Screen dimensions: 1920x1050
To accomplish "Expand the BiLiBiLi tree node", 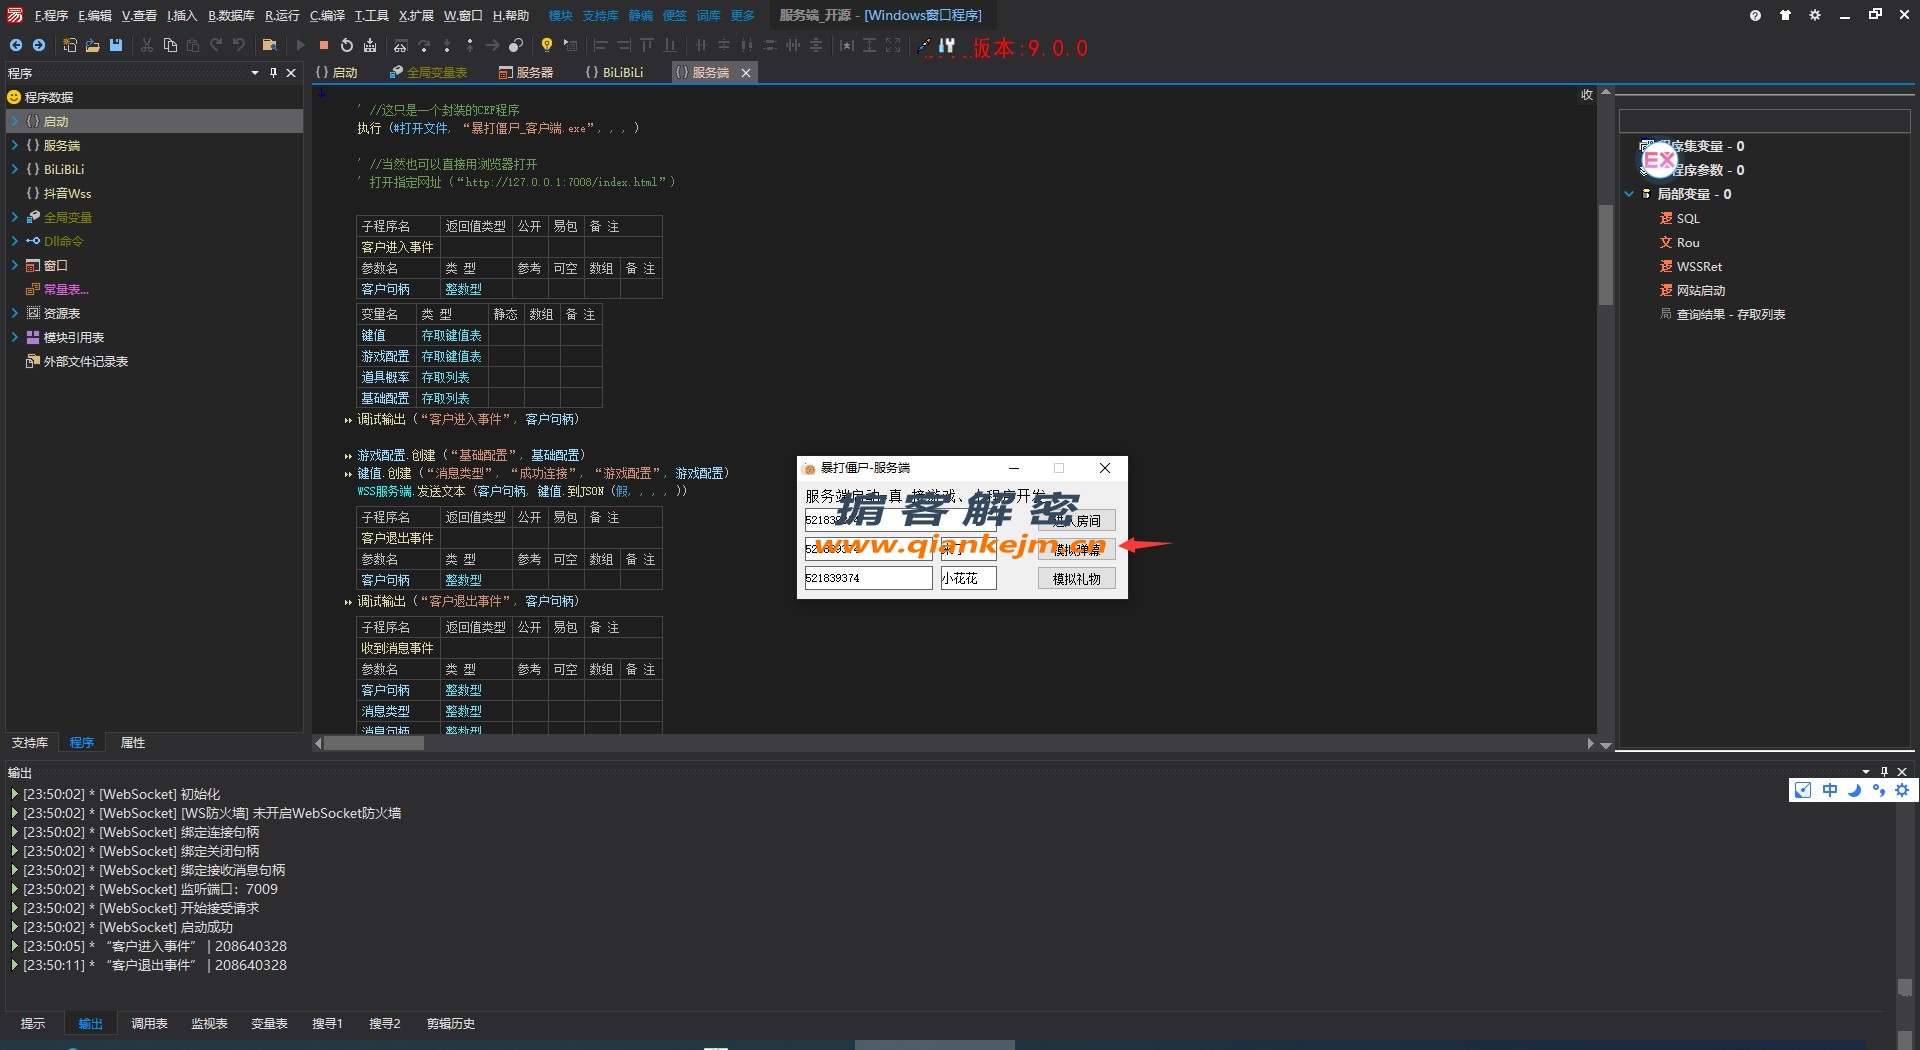I will coord(15,169).
